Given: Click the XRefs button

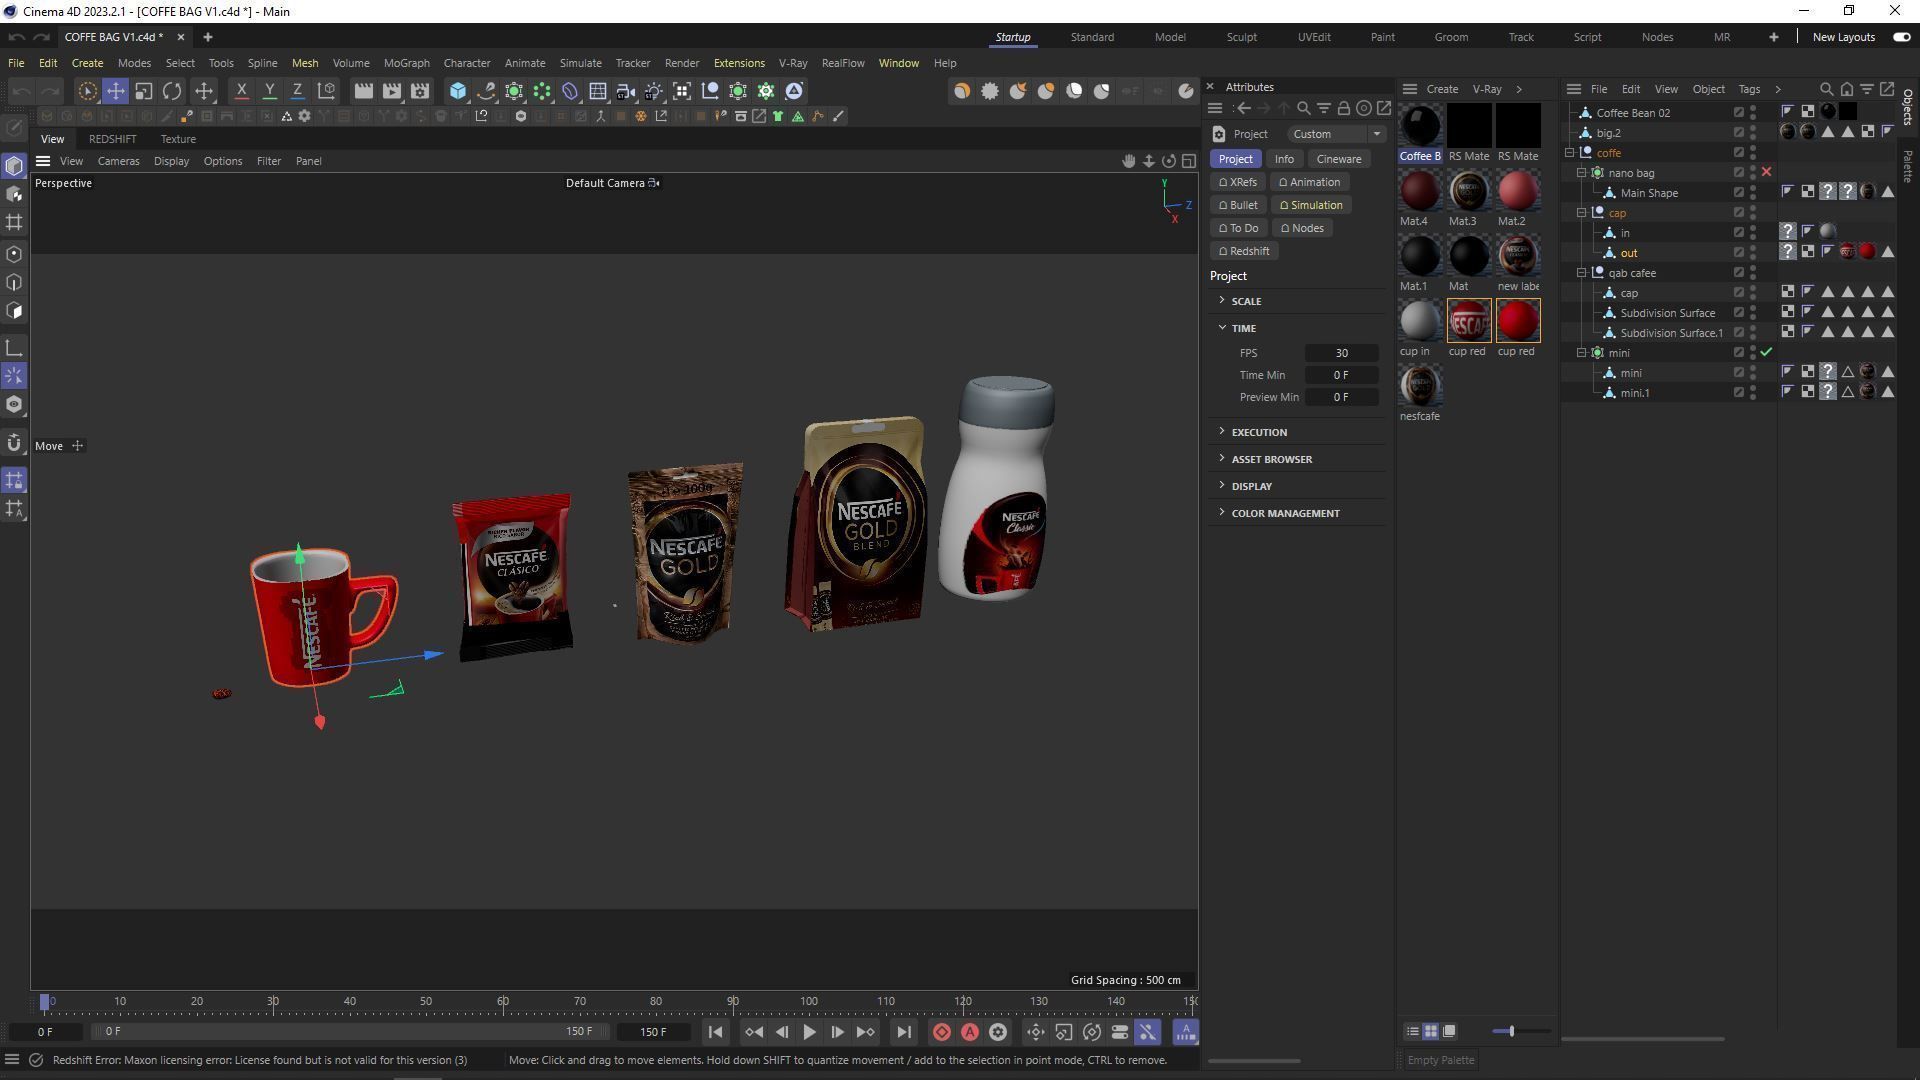Looking at the screenshot, I should (1238, 182).
